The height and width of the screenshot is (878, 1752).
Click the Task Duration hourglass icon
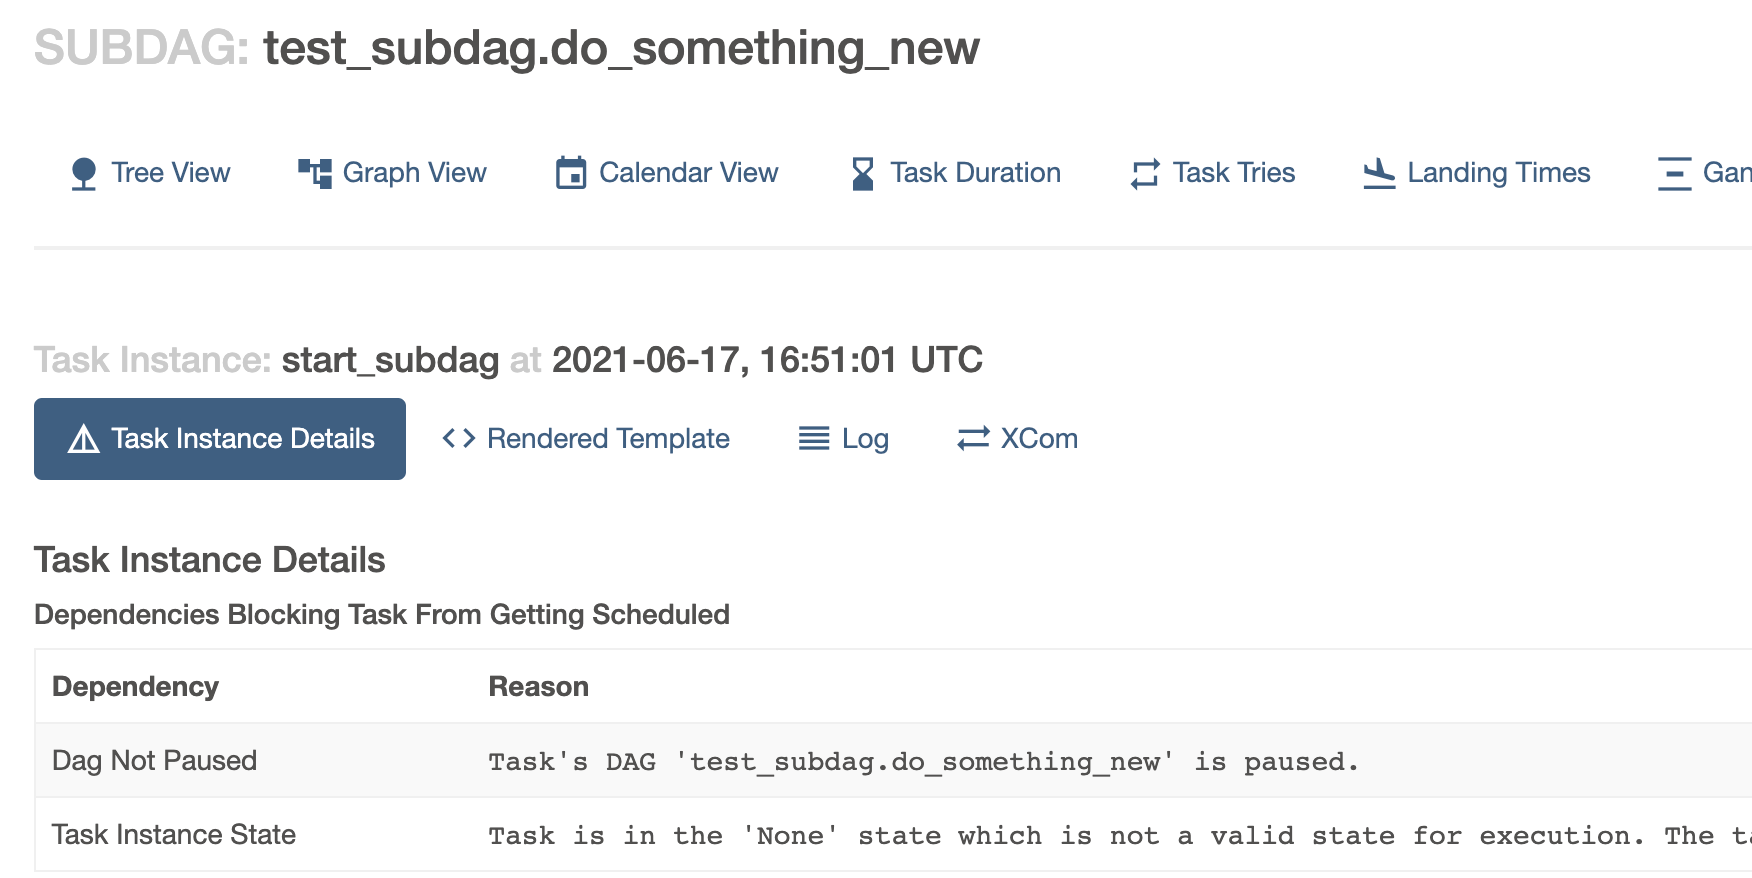[x=861, y=172]
